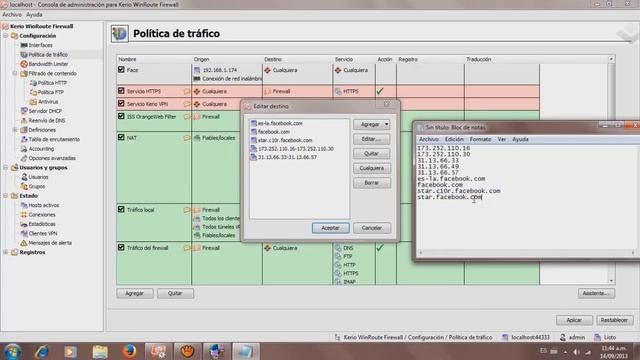
Task: Click the Agregar button below rules table
Action: pos(135,293)
